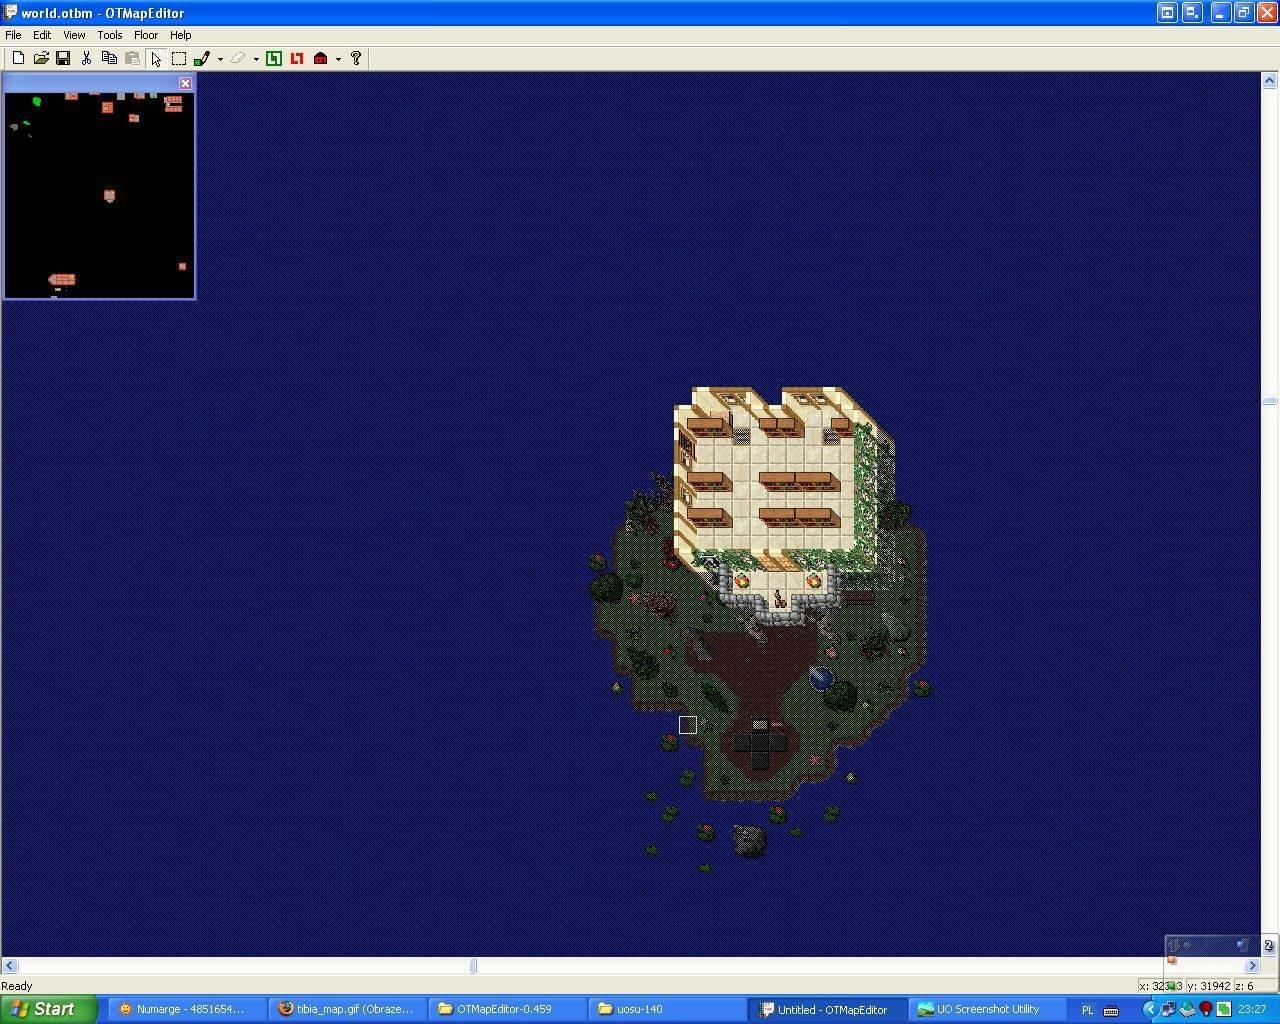Click the 23:27 system clock

1252,1010
